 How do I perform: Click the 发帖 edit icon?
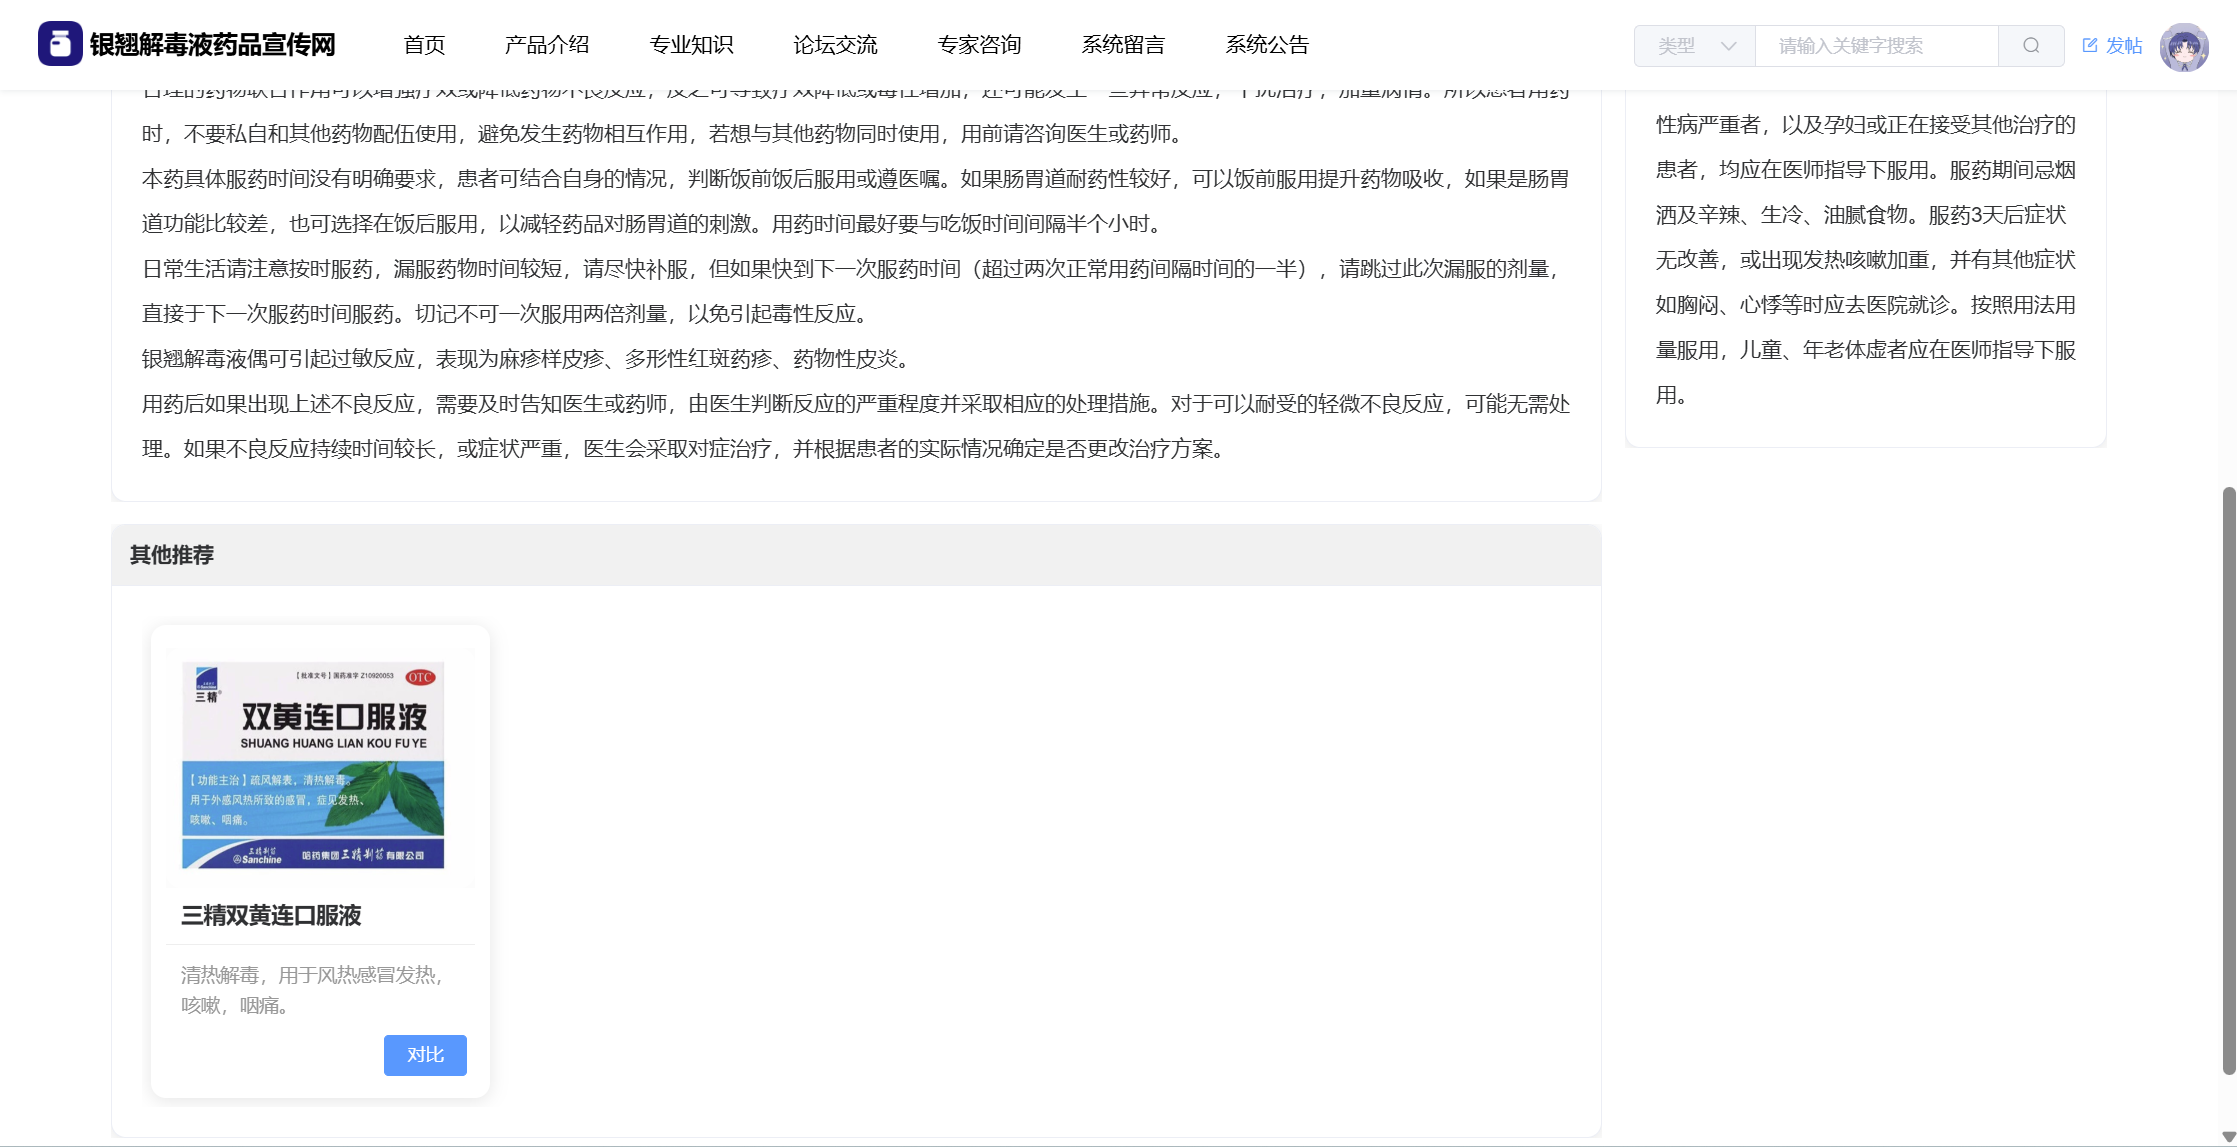2090,45
